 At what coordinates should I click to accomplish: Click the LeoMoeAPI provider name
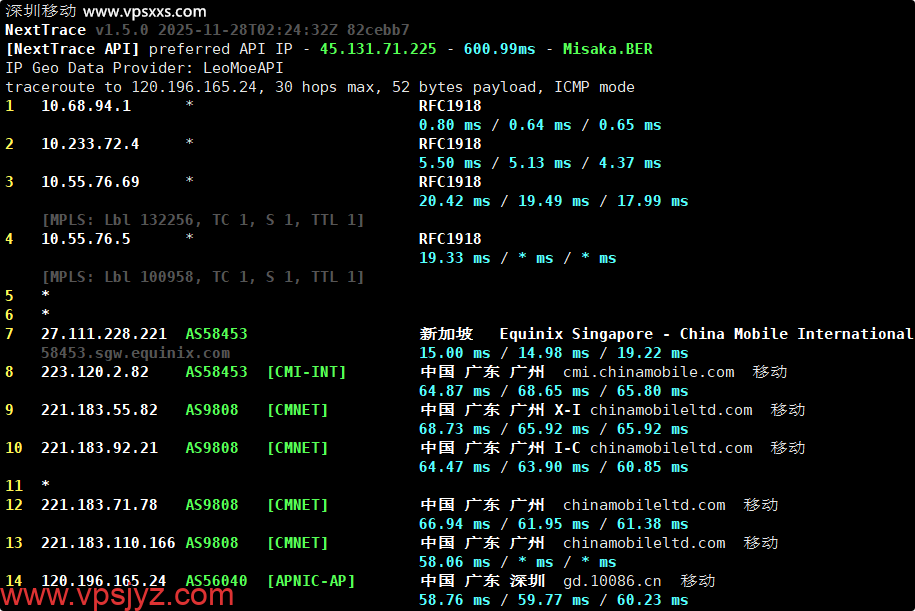point(239,68)
